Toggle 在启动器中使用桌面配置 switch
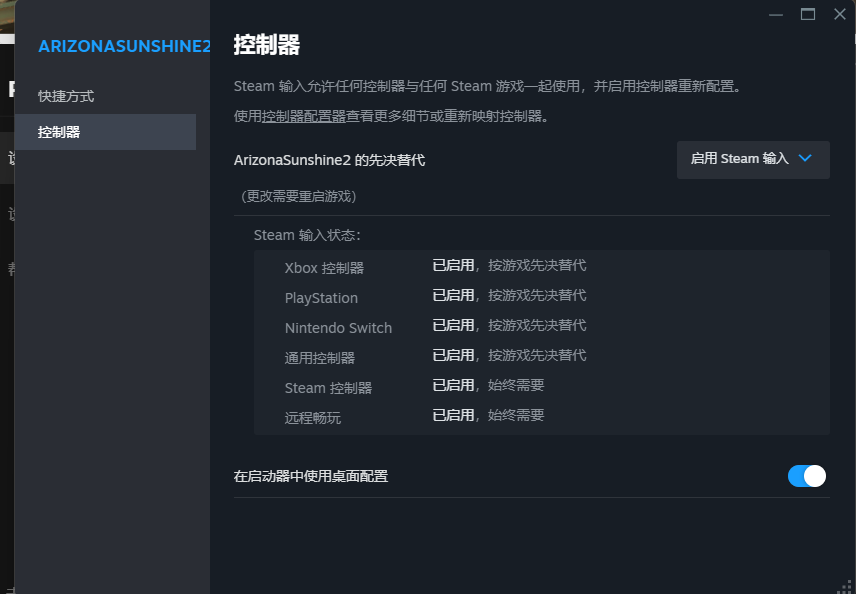Image resolution: width=856 pixels, height=594 pixels. [806, 476]
